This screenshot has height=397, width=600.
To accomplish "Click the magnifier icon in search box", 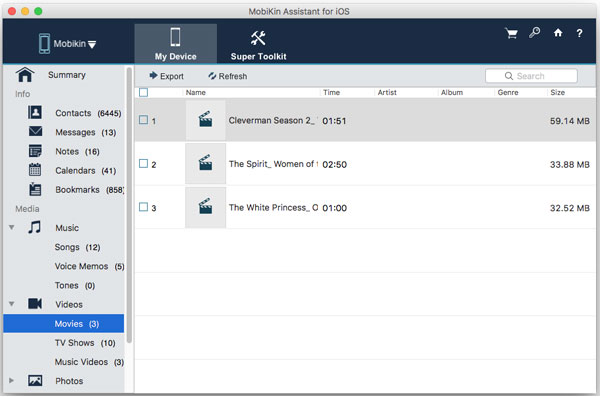I will click(x=509, y=76).
